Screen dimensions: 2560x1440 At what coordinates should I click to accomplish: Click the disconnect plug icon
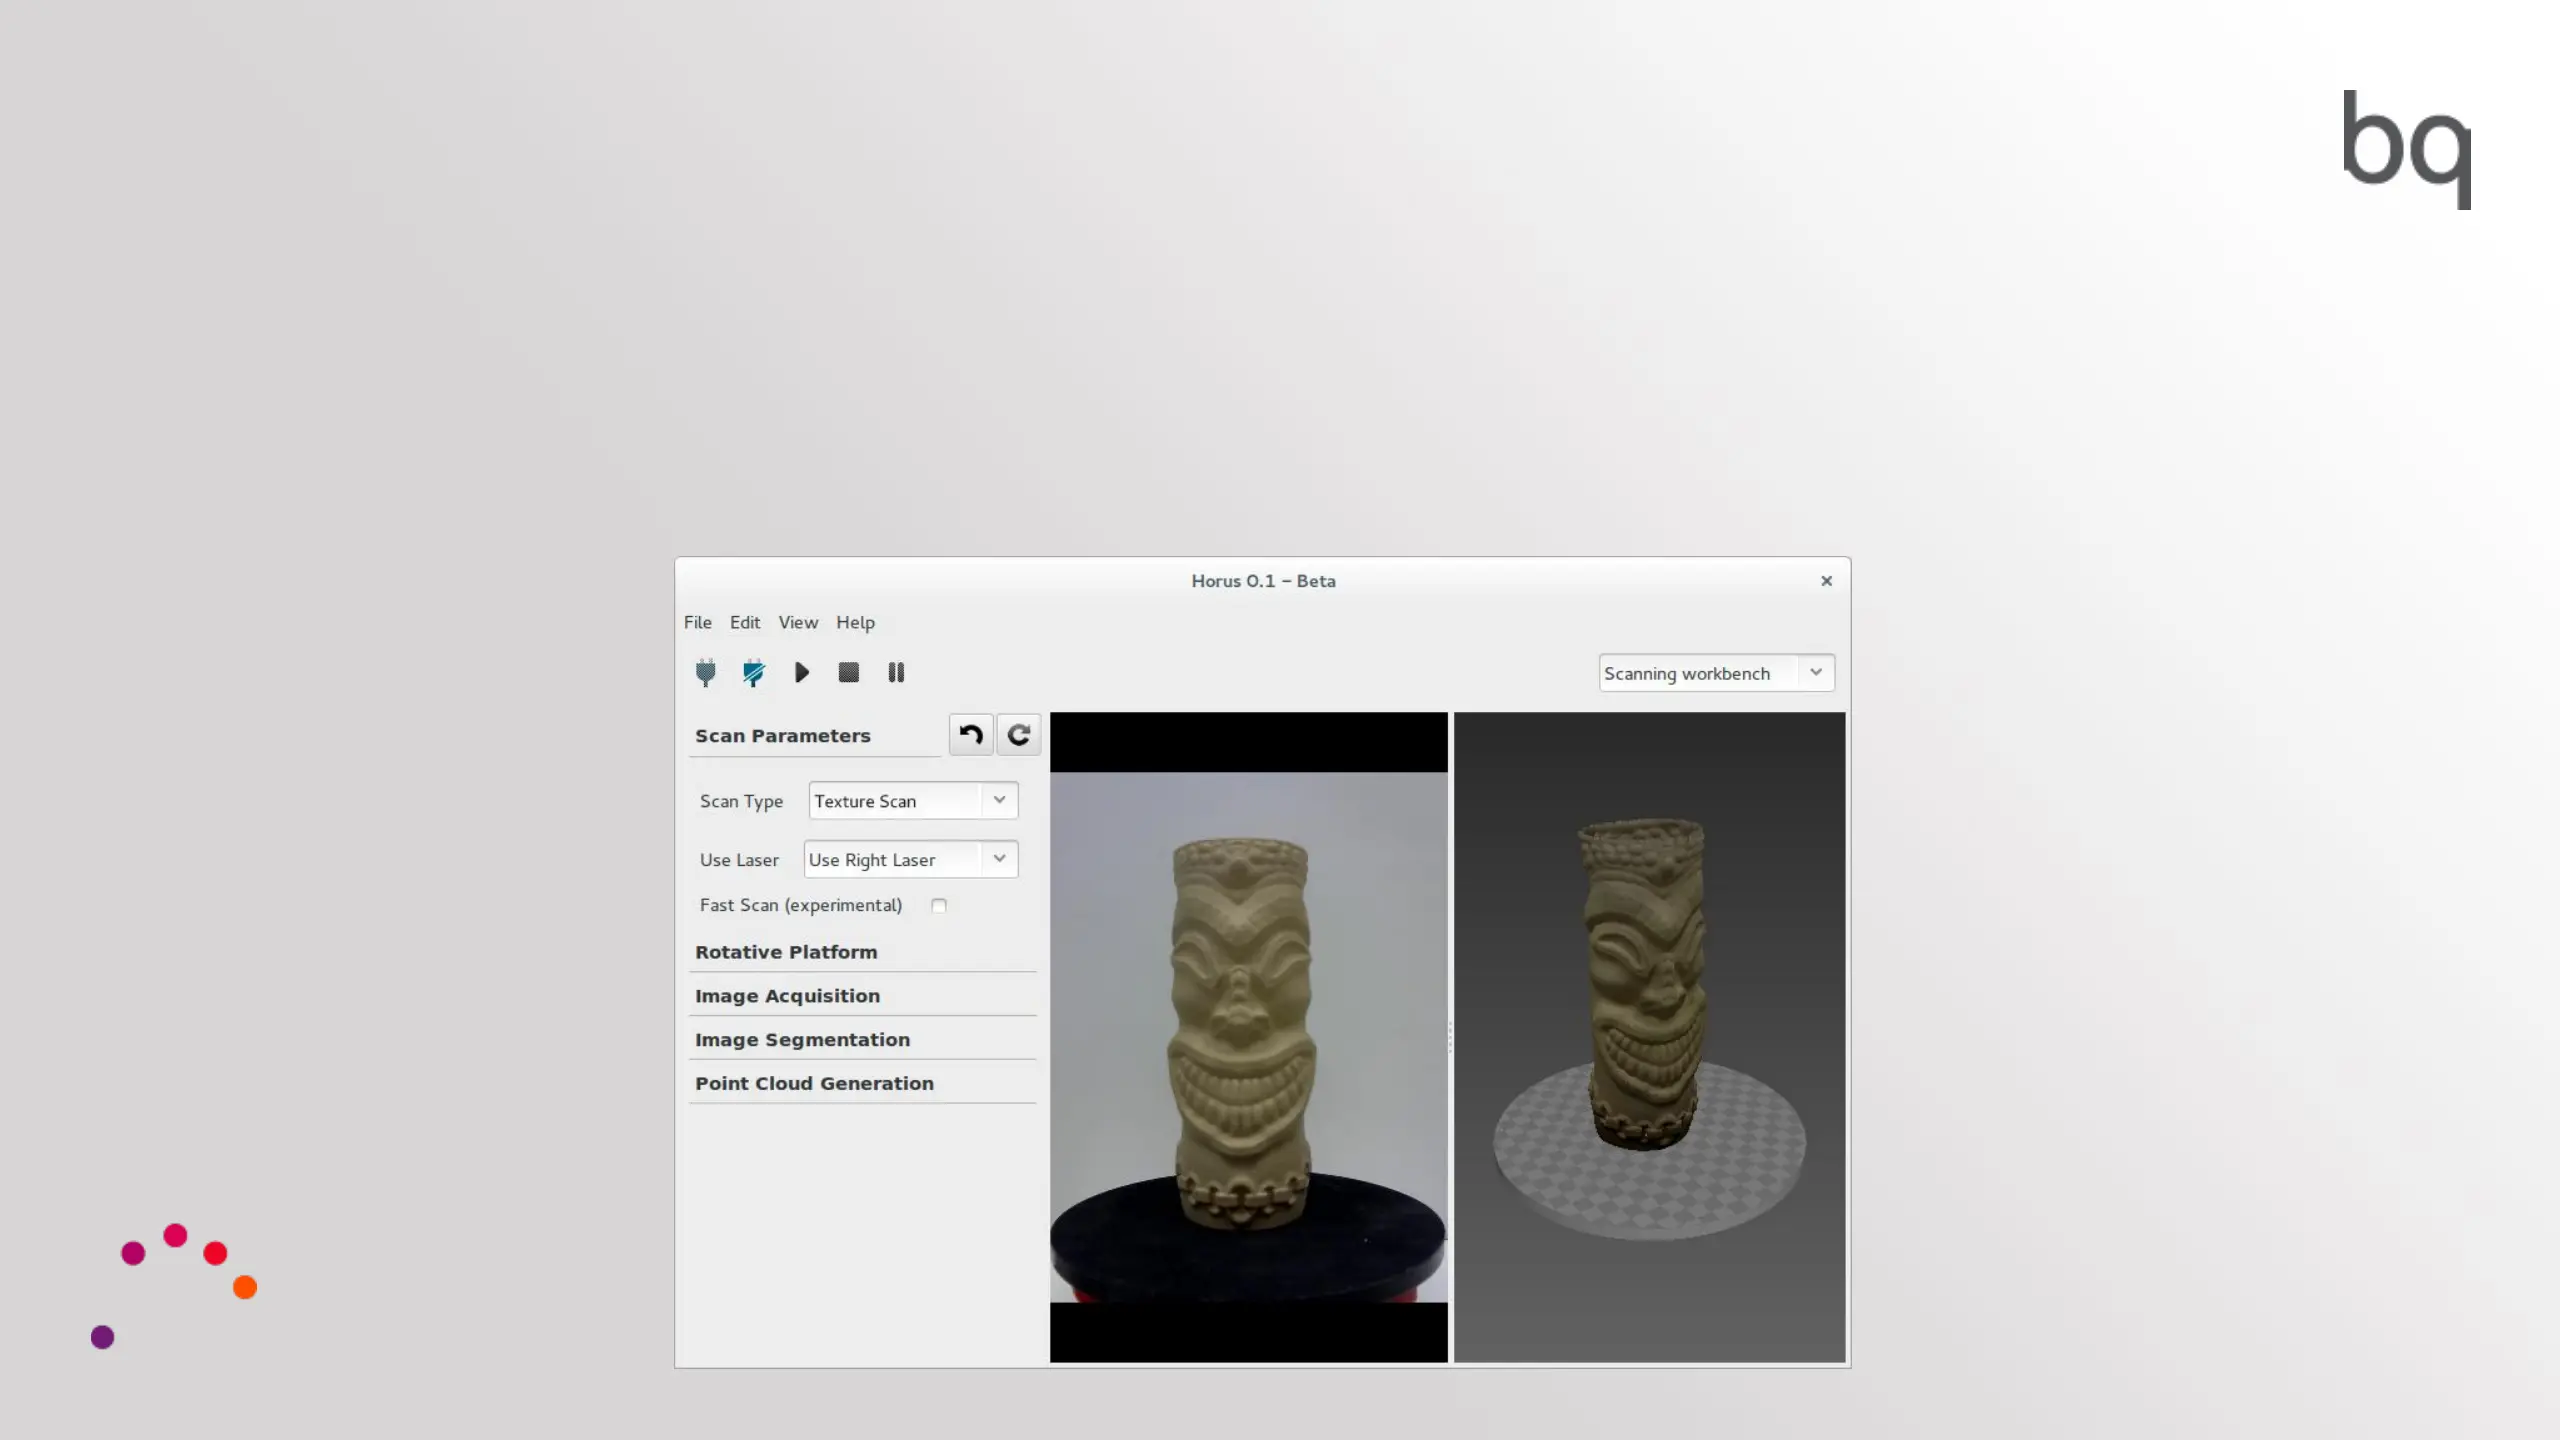(x=753, y=672)
